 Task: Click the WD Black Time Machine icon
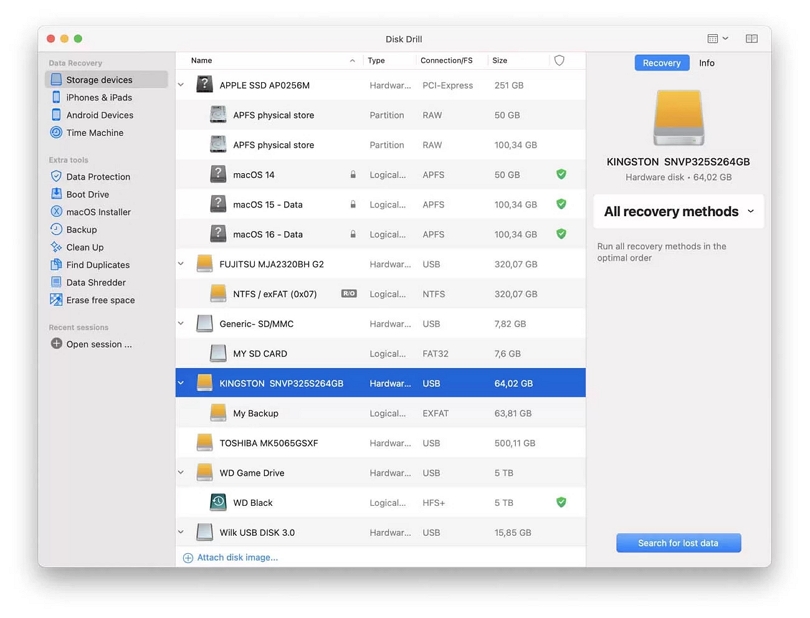[218, 502]
